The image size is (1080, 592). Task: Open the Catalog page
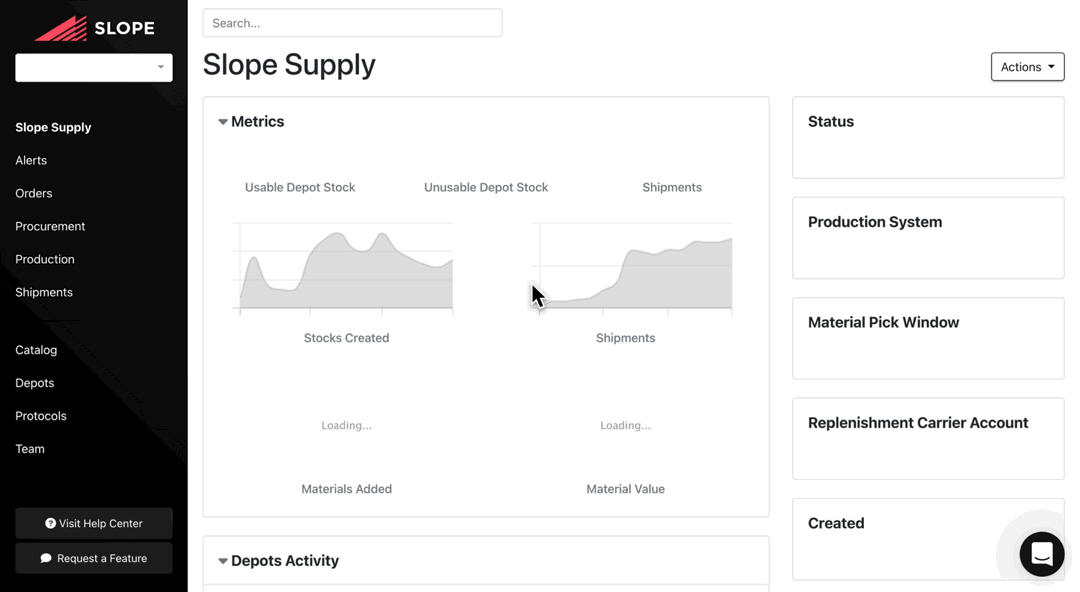tap(36, 350)
